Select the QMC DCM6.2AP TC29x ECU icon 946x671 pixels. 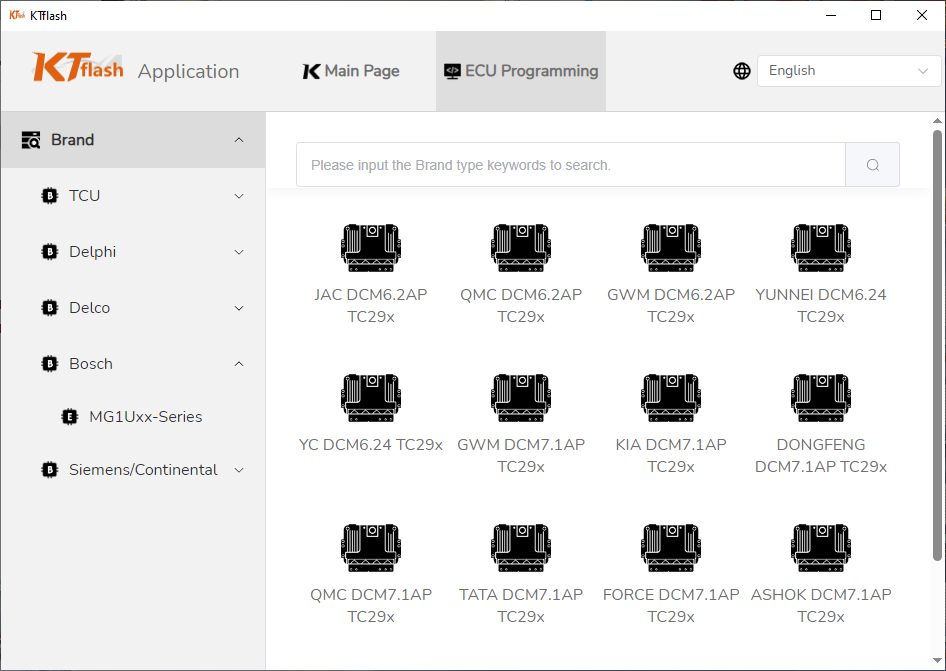(x=521, y=247)
